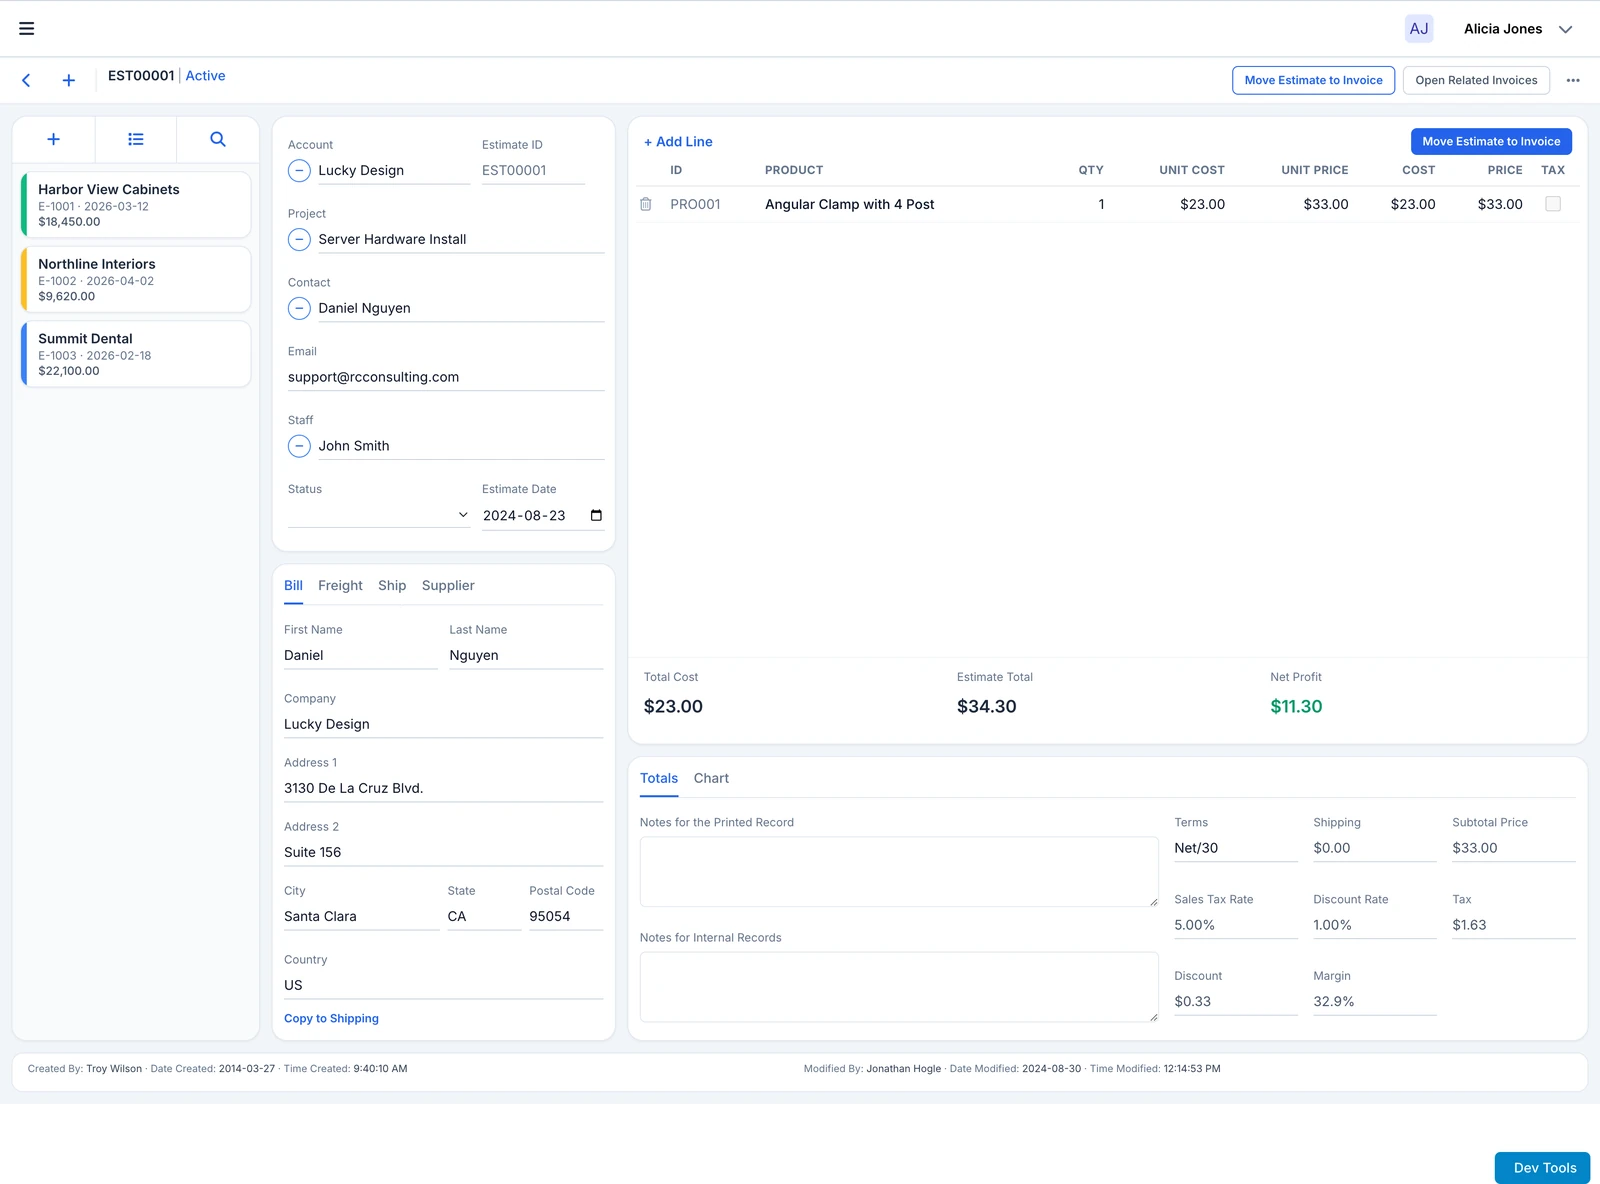Viewport: 1600px width, 1184px height.
Task: Clear the Lucky Design account selection
Action: click(299, 171)
